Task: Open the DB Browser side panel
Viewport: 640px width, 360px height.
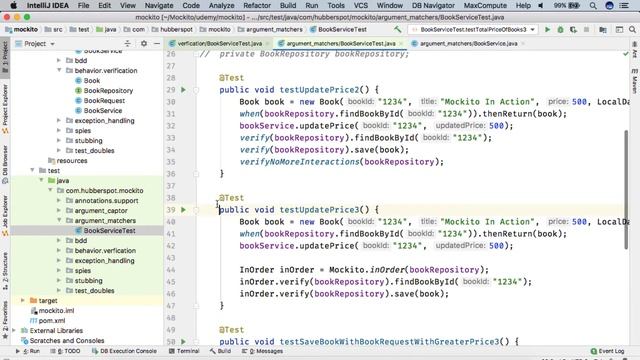Action: pyautogui.click(x=5, y=164)
